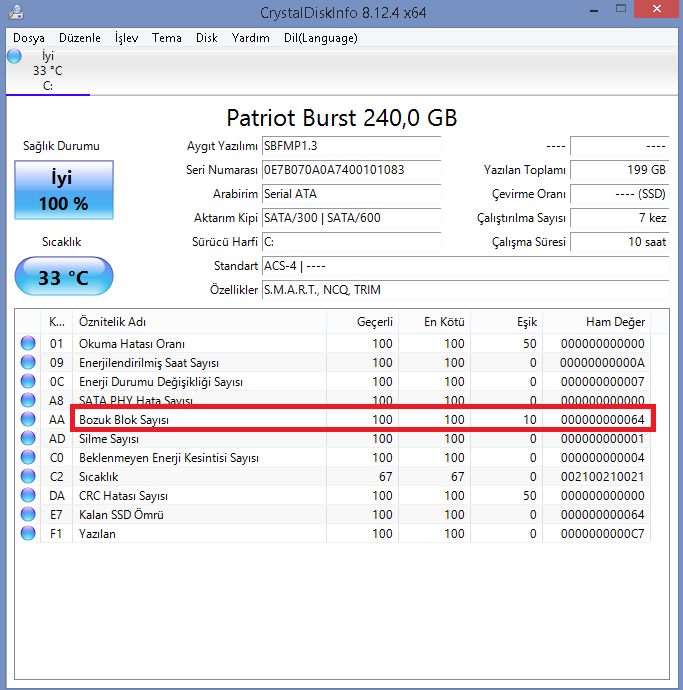Click the Öznitelik Adı column header
The image size is (683, 690).
tap(199, 322)
